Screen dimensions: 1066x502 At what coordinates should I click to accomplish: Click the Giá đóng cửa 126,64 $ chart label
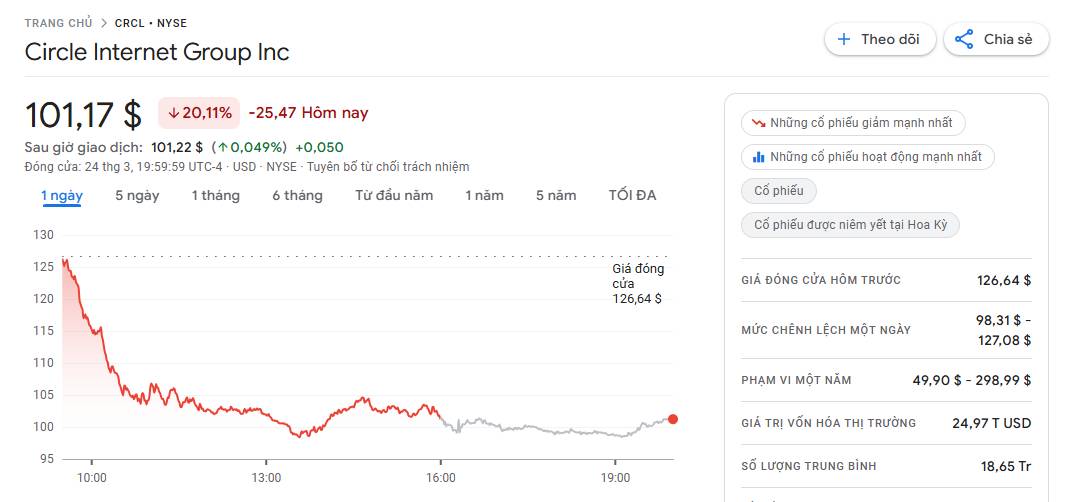pos(637,284)
